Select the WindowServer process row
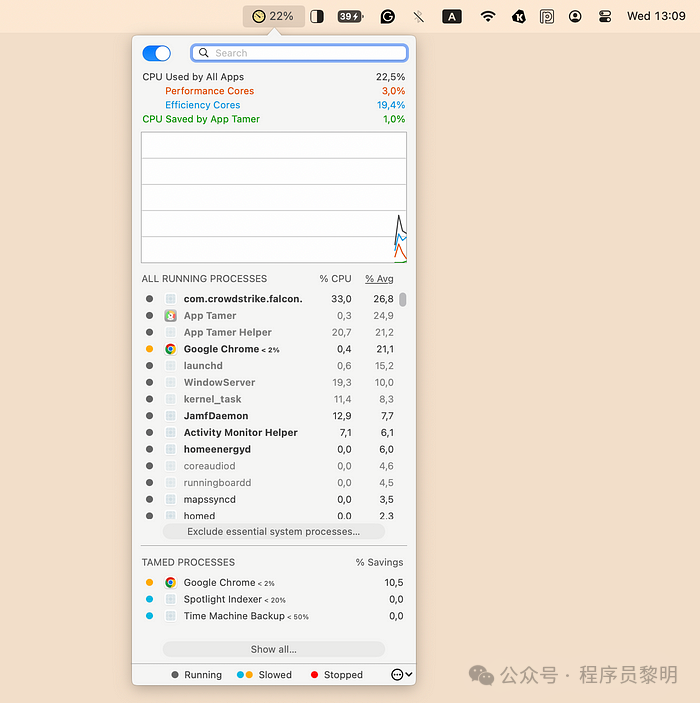The image size is (700, 703). coord(269,382)
